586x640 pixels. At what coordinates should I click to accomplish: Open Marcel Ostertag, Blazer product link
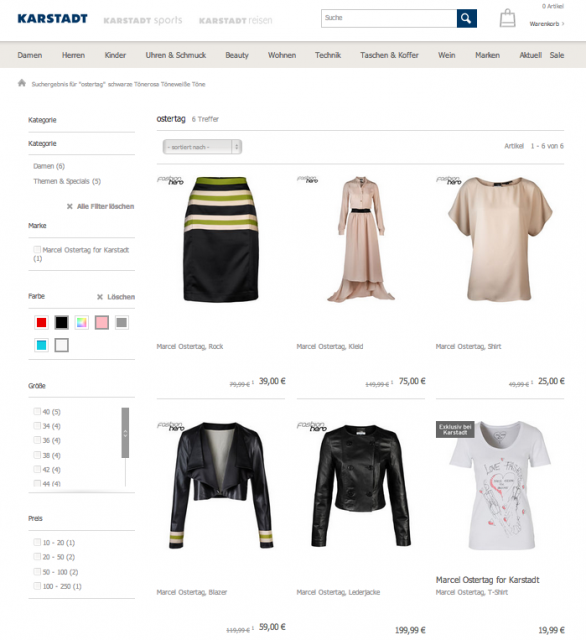(192, 592)
